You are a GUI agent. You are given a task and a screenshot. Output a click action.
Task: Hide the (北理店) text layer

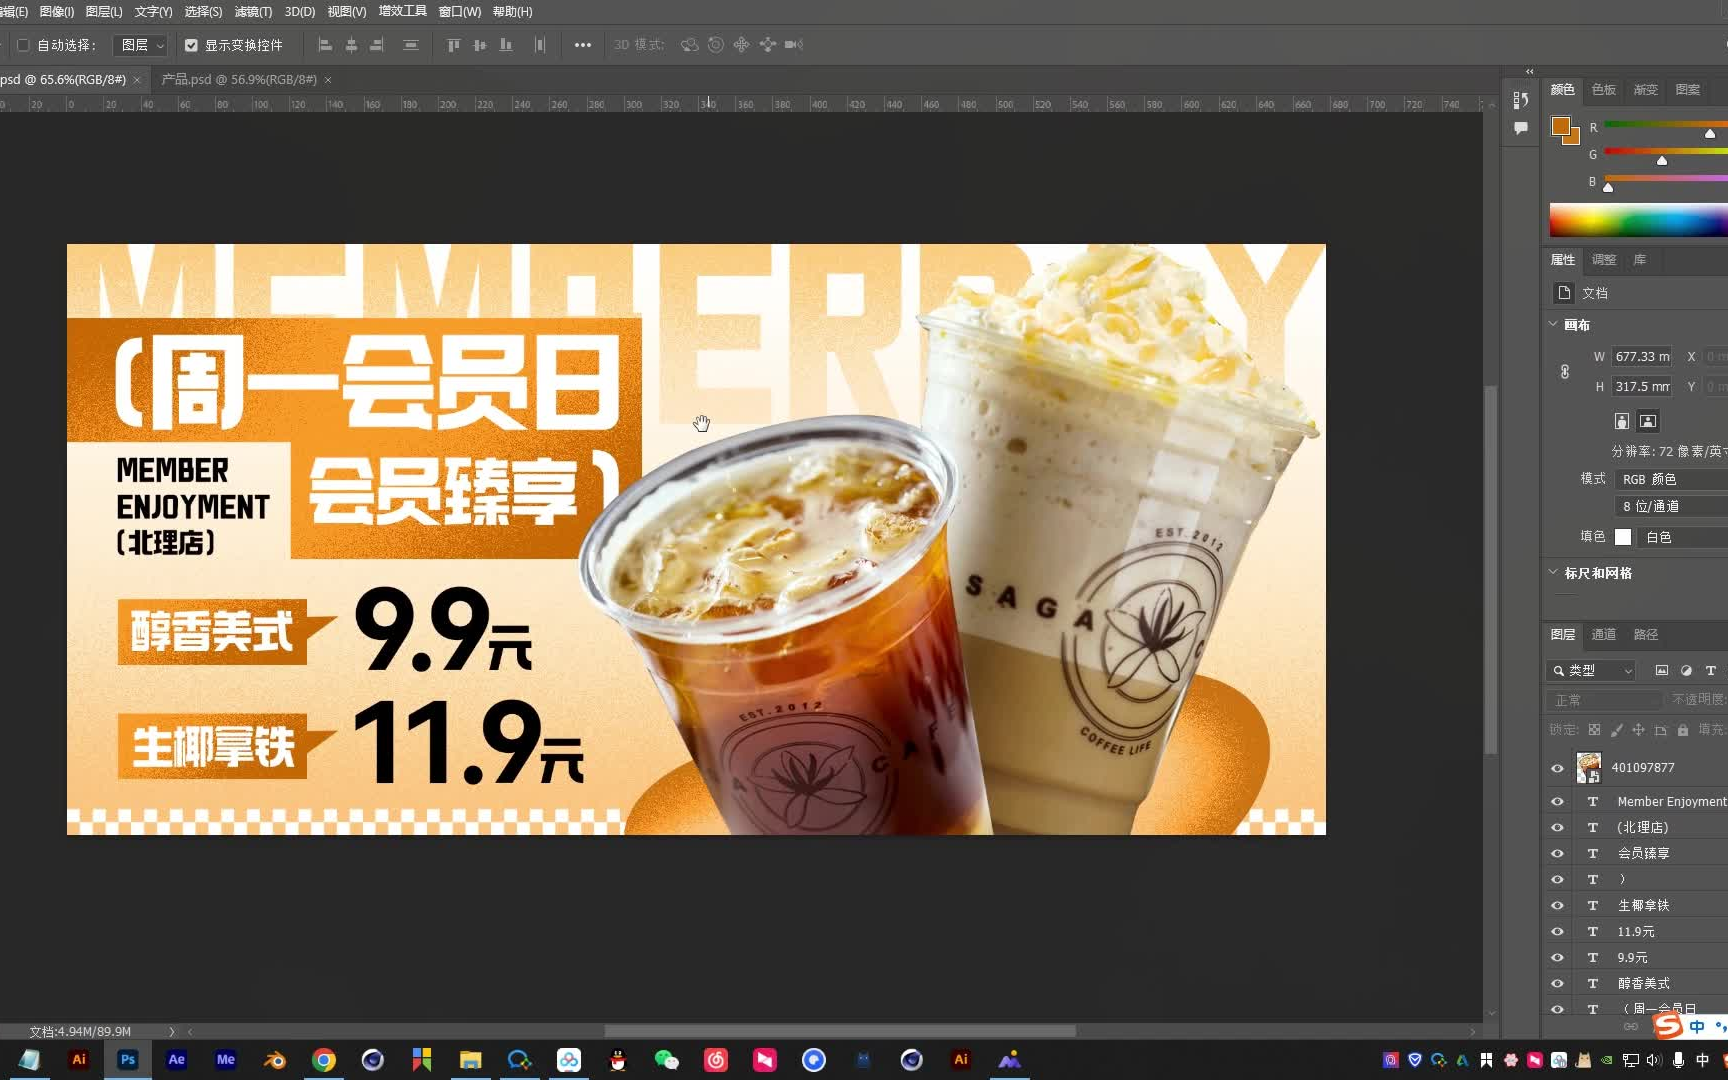1557,828
